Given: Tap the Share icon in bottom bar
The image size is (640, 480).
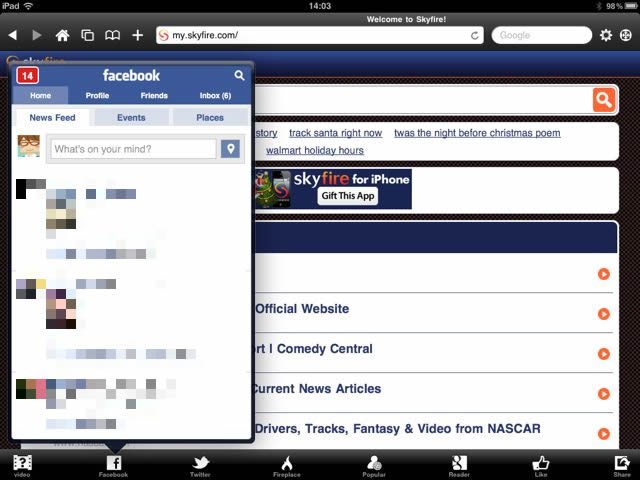Looking at the screenshot, I should (x=622, y=466).
